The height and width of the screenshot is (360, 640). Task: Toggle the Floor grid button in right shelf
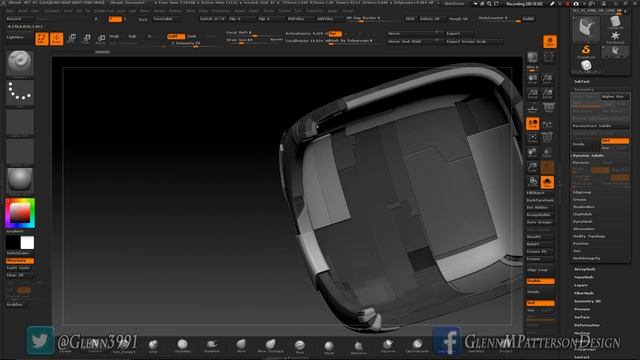pos(533,108)
